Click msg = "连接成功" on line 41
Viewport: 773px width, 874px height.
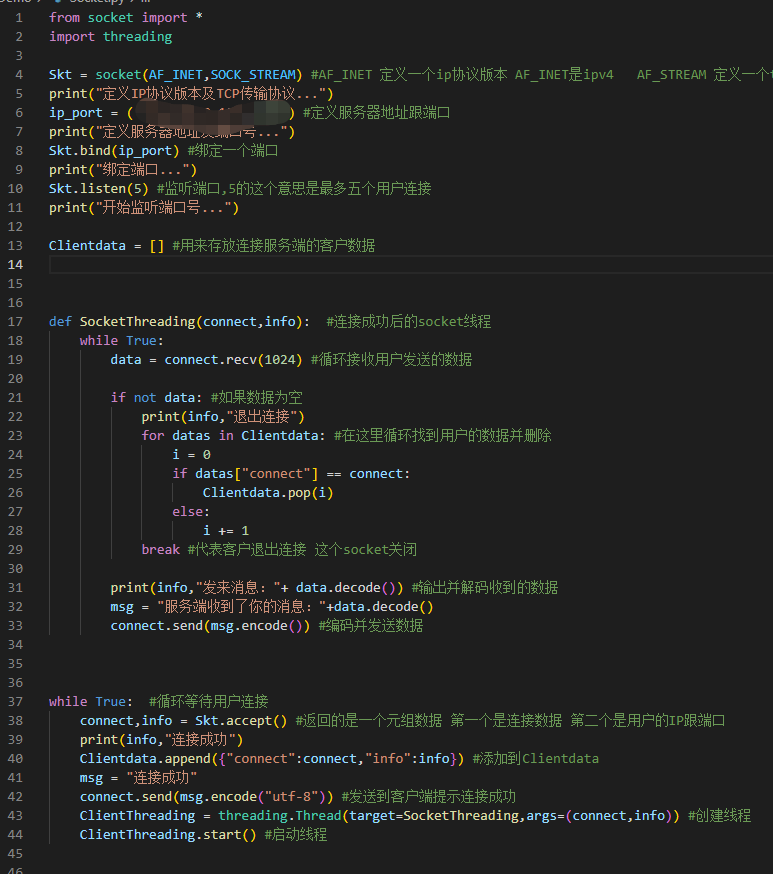coord(138,778)
